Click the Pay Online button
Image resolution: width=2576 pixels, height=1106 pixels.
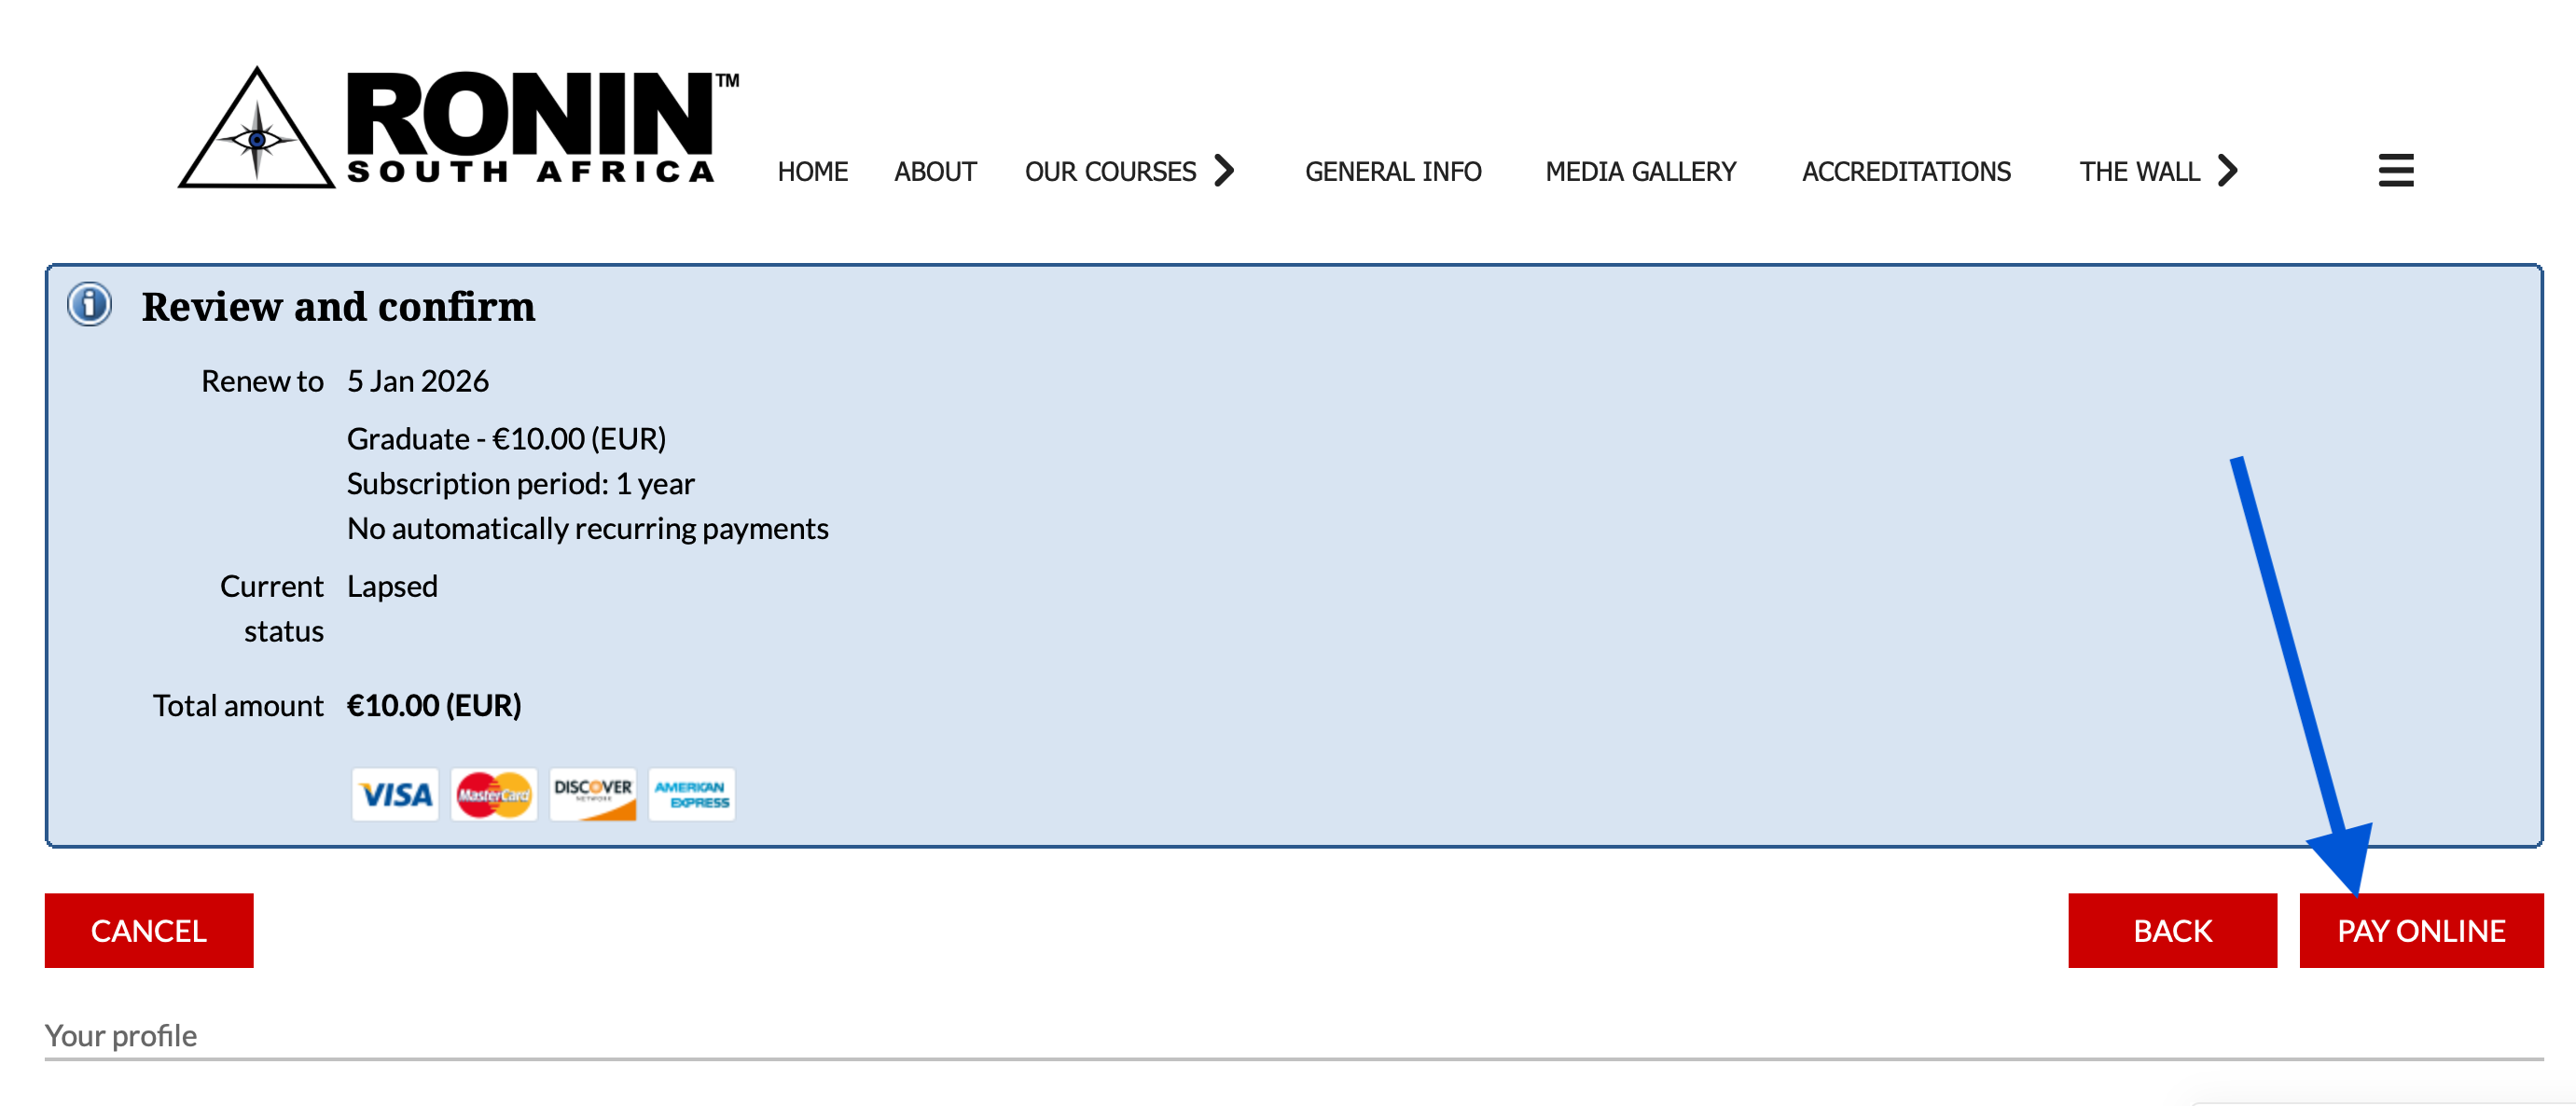2420,930
